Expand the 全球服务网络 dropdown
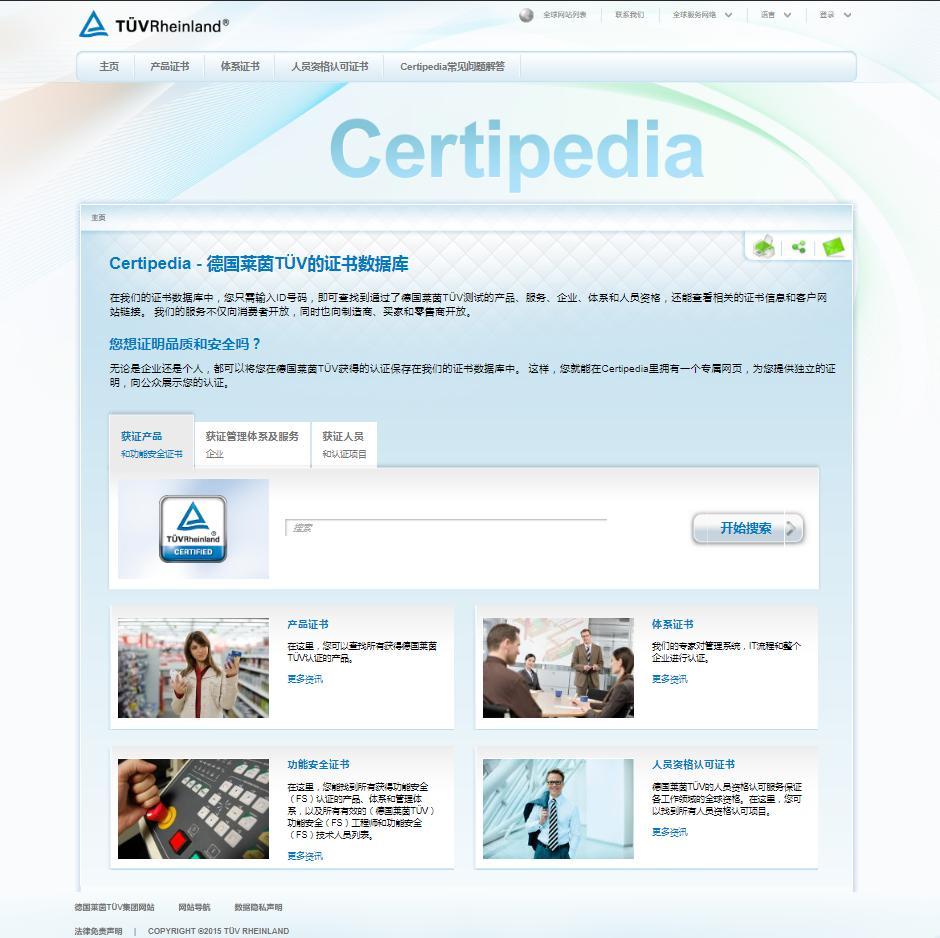Viewport: 940px width, 938px height. point(702,15)
